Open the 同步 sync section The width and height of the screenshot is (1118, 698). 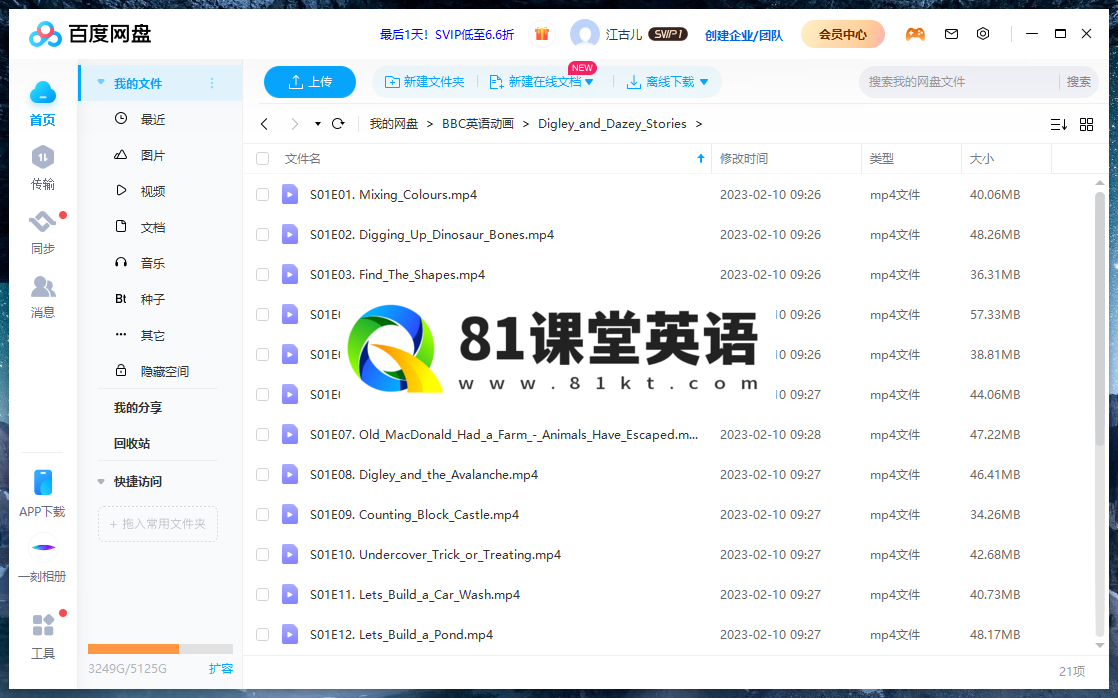pyautogui.click(x=43, y=222)
